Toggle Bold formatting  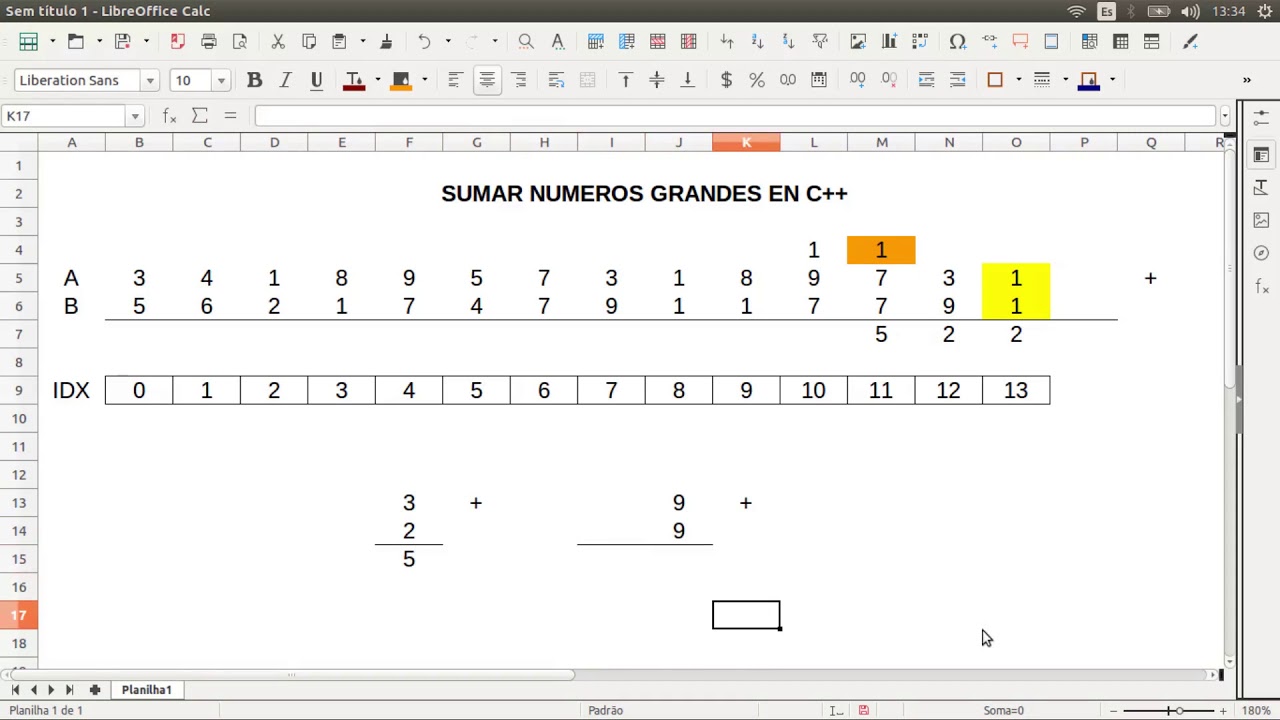point(254,80)
